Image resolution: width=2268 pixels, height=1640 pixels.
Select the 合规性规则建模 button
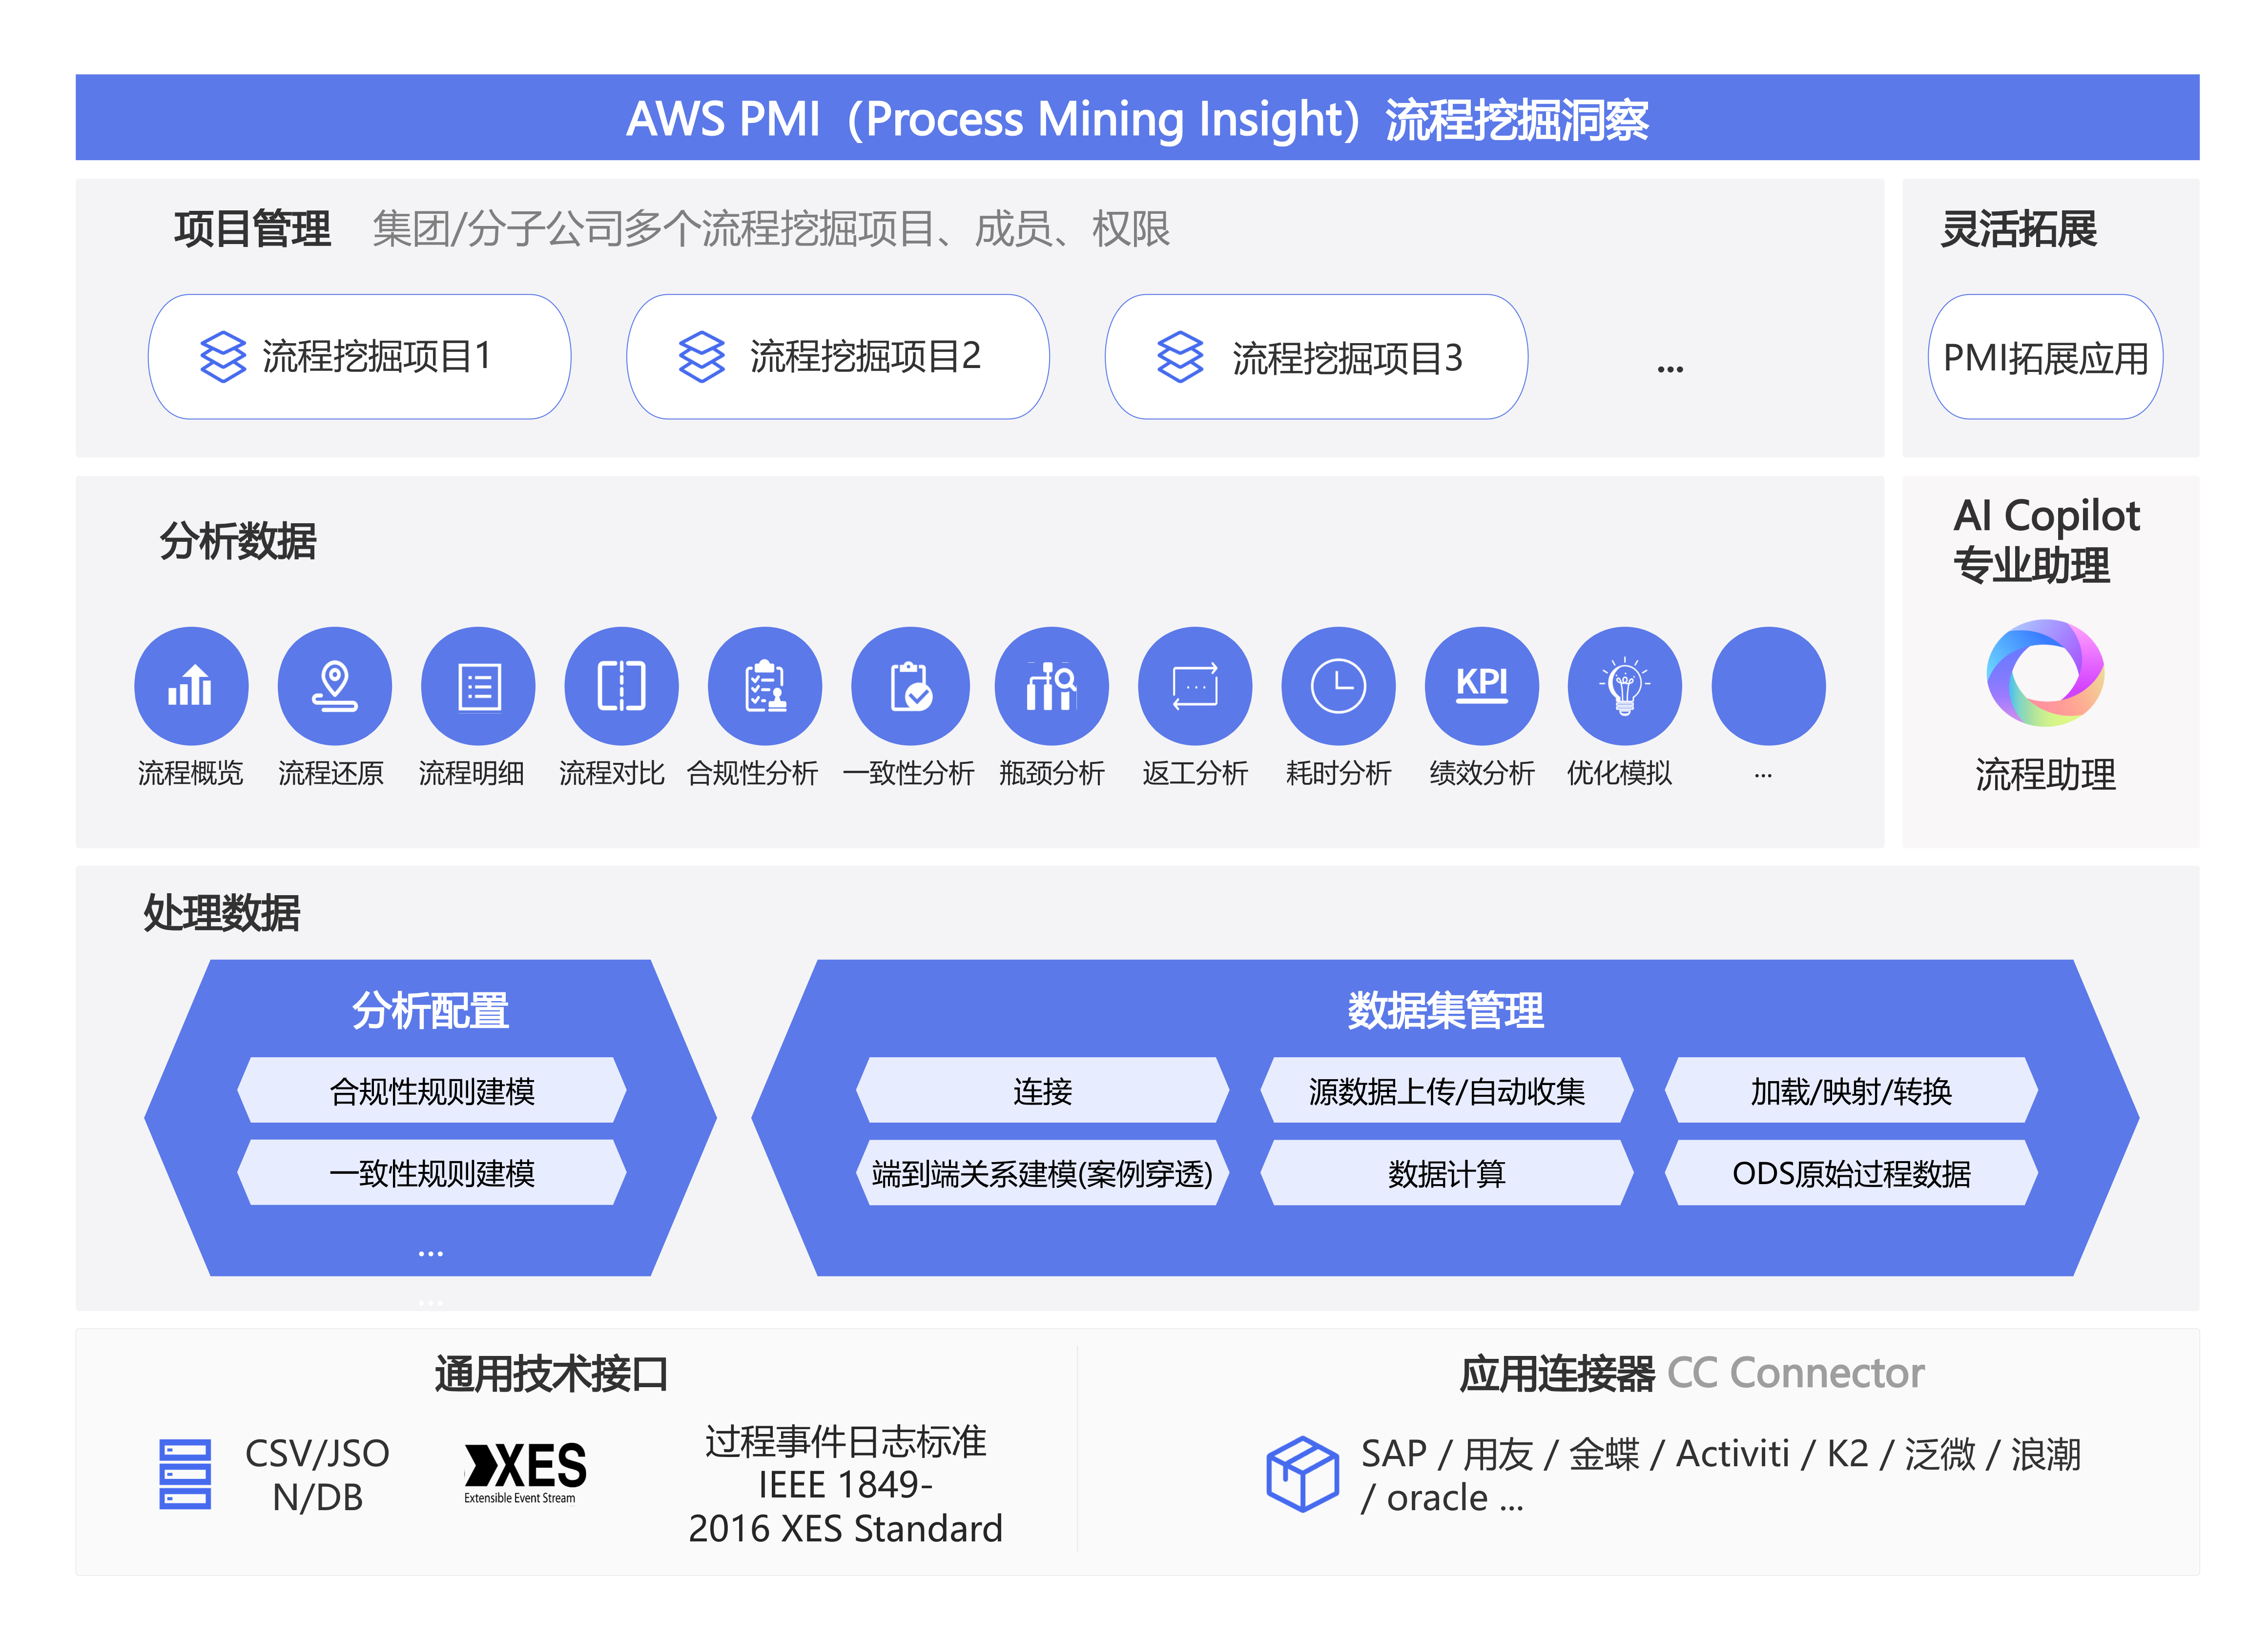[432, 1091]
